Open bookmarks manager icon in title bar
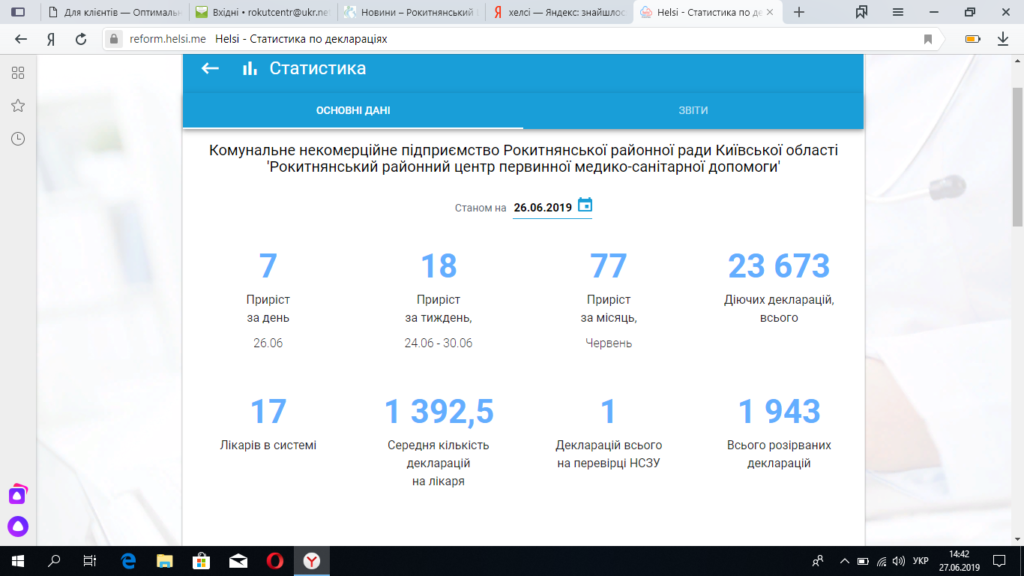The height and width of the screenshot is (576, 1024). (x=861, y=12)
